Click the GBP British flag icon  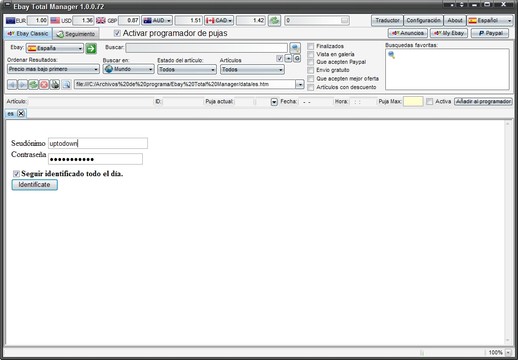click(101, 21)
